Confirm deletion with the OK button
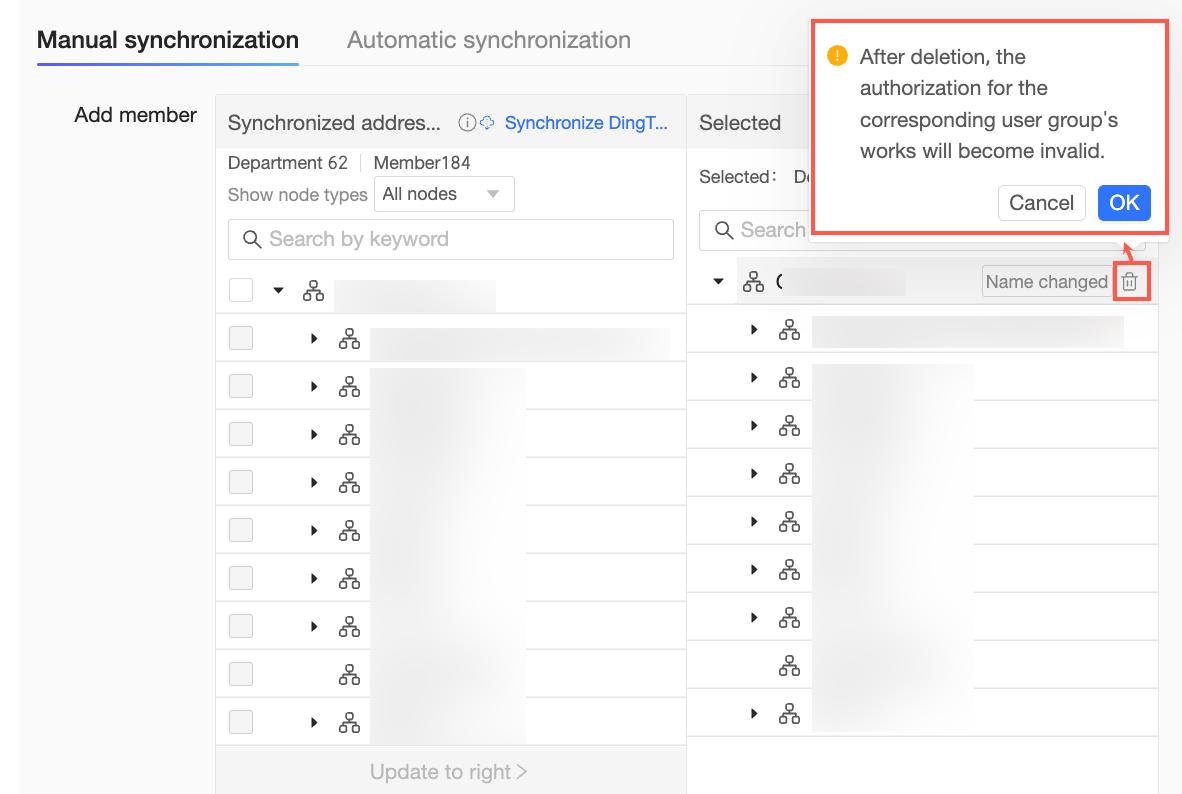1182x794 pixels. 1124,203
